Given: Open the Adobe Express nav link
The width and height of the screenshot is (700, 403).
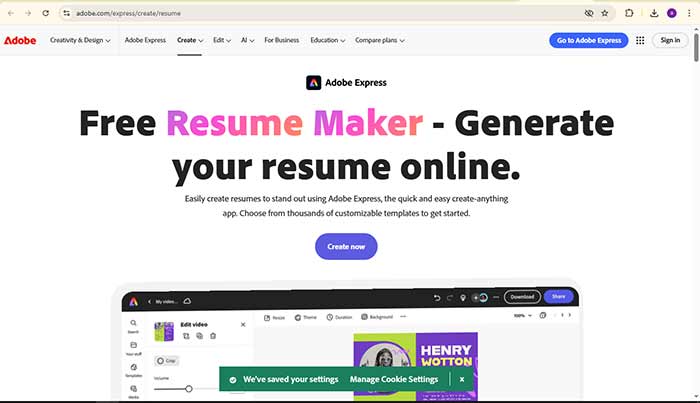Looking at the screenshot, I should click(145, 40).
